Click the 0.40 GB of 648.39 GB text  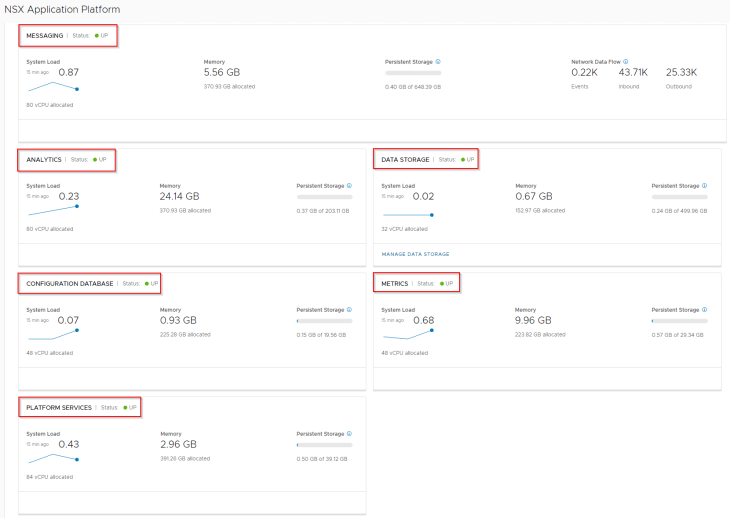[x=413, y=87]
